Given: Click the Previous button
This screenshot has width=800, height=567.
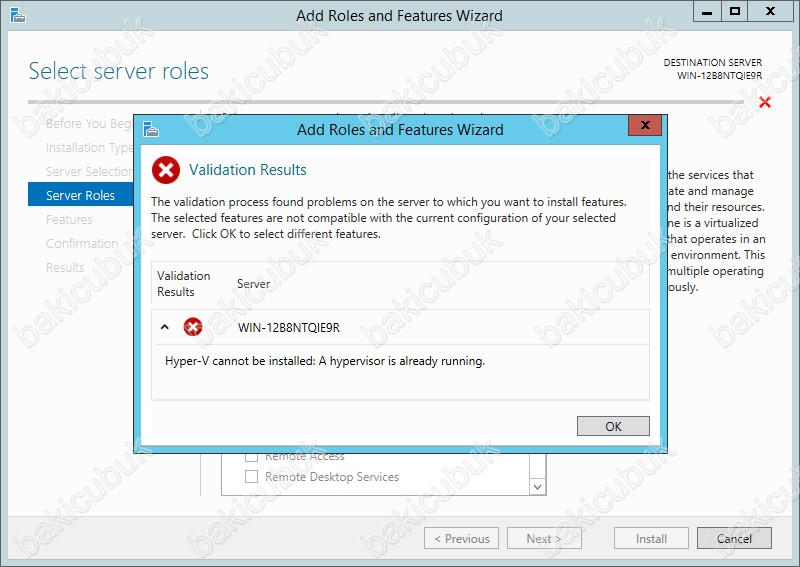Looking at the screenshot, I should [x=461, y=538].
